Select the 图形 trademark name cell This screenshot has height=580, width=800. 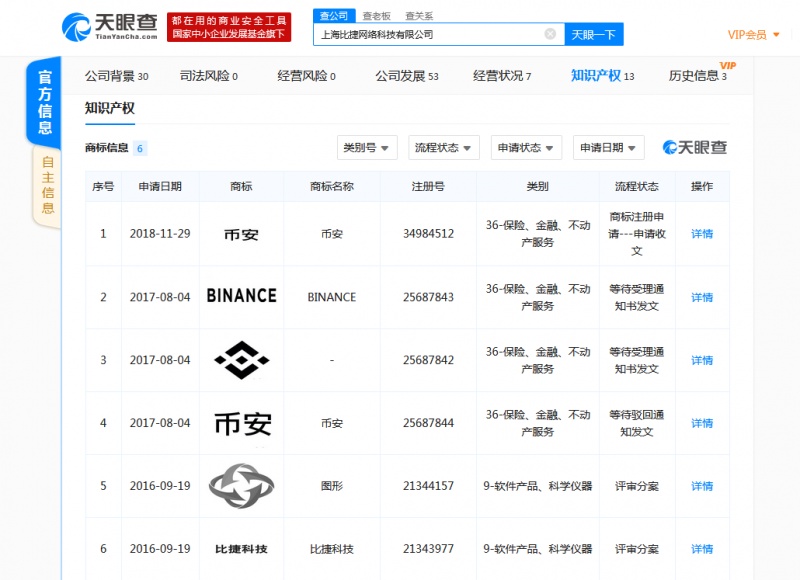[332, 486]
